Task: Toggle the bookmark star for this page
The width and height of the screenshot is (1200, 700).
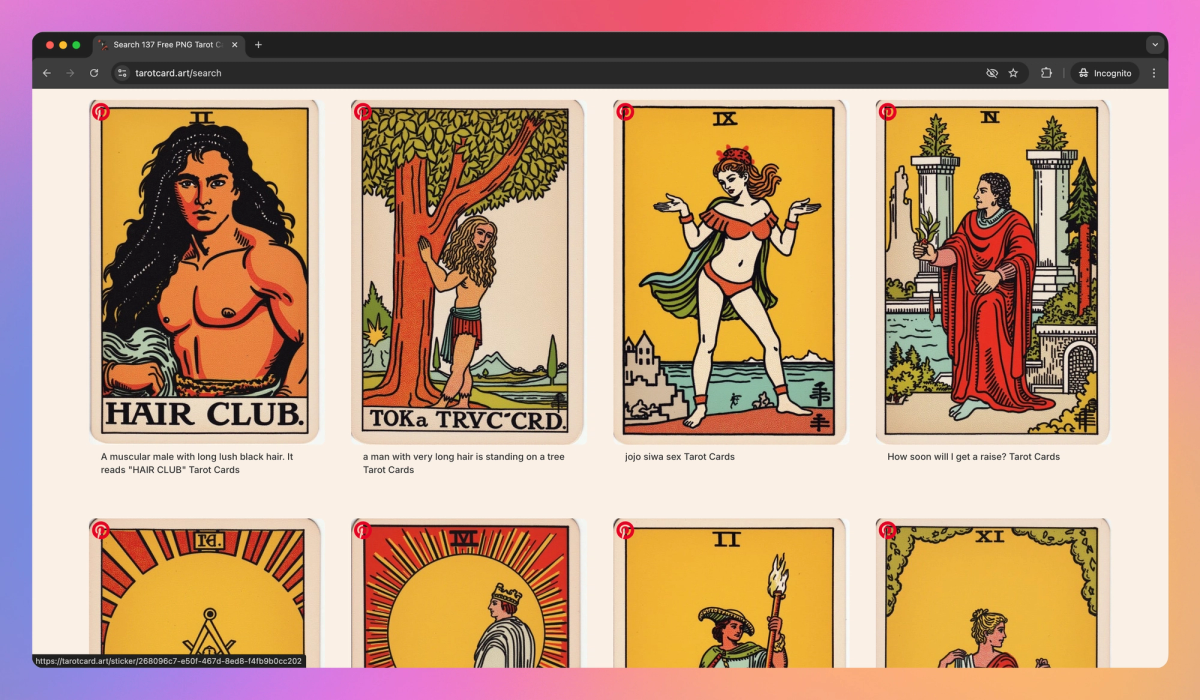Action: (1013, 72)
